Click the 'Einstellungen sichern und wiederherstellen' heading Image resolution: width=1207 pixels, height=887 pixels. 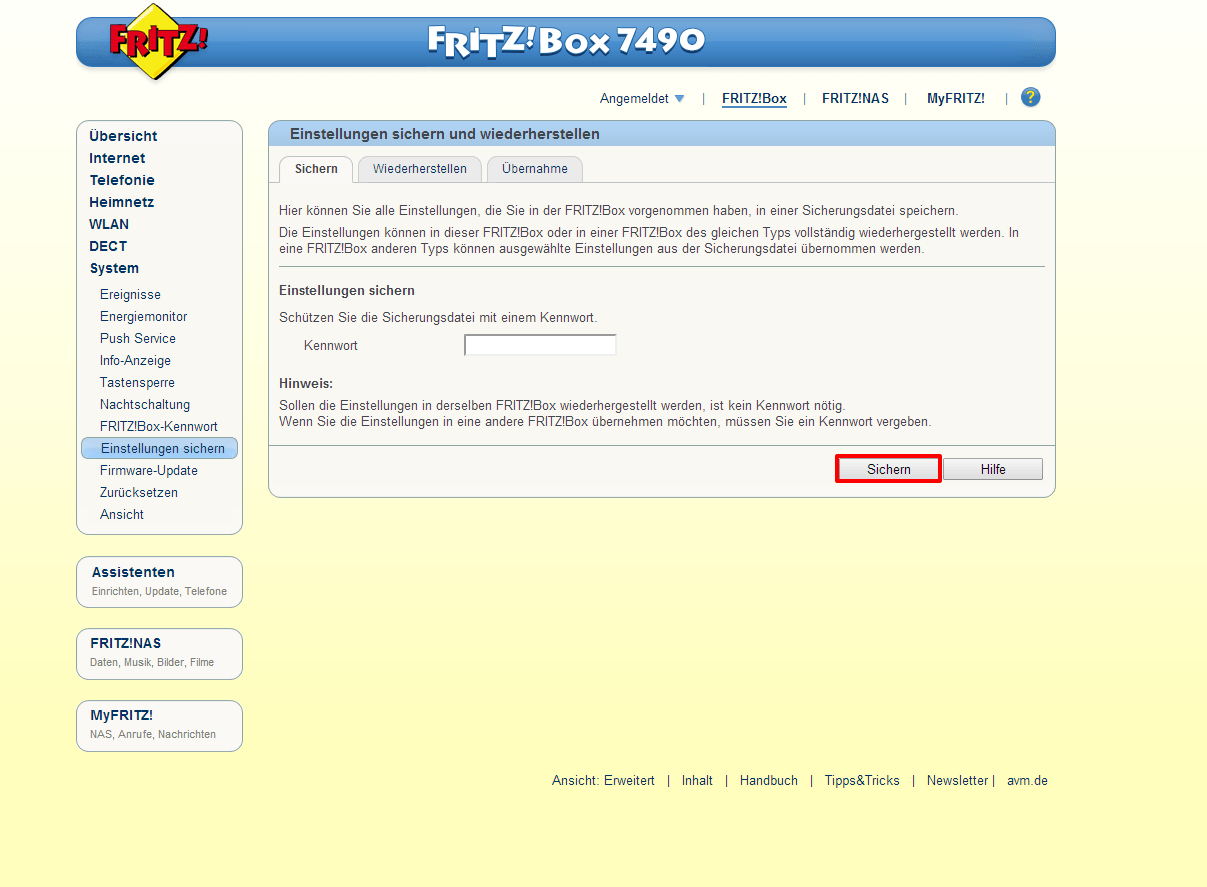pos(445,134)
